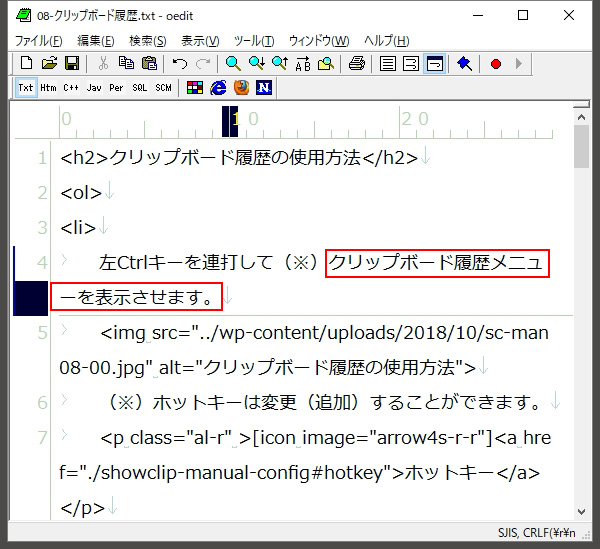Toggle the Txt edit mode button
600x549 pixels.
(x=26, y=88)
